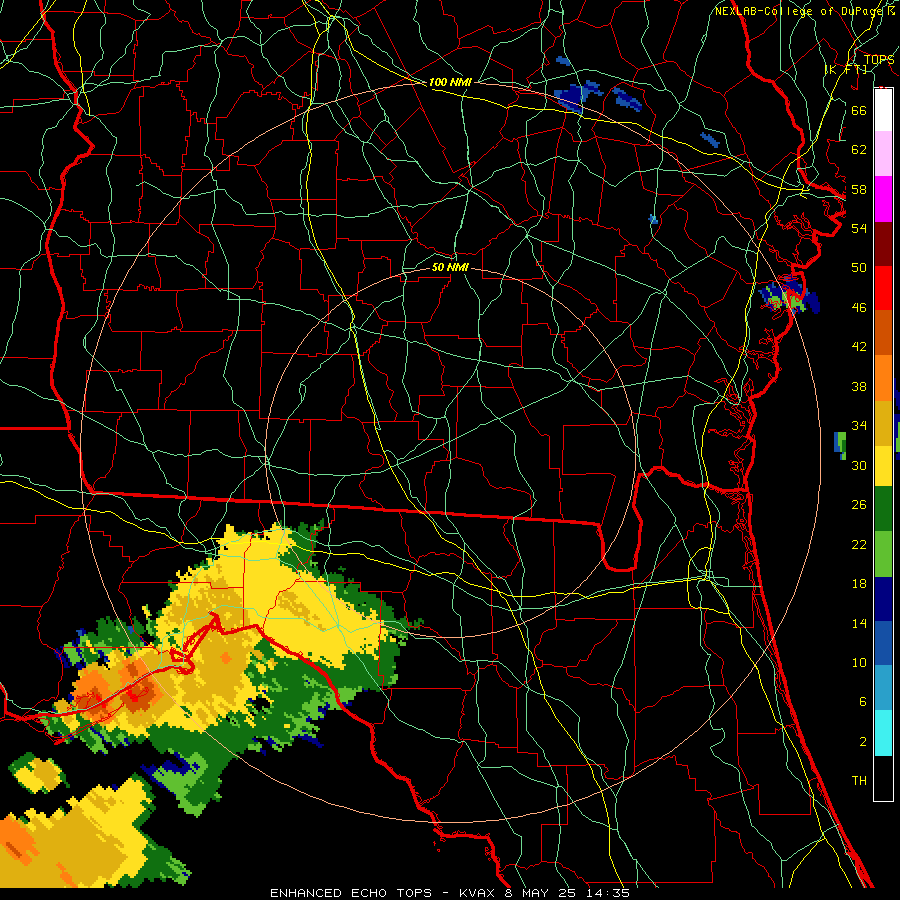
Task: Click the 30 label on the legend
Action: pos(859,465)
